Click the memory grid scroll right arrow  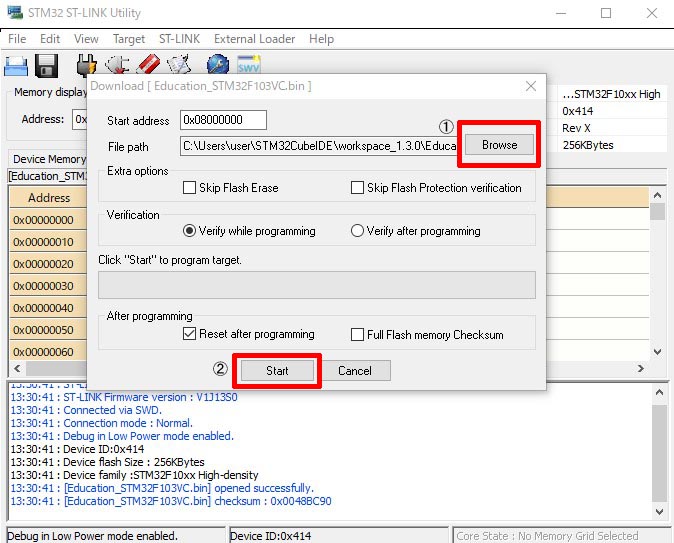tap(640, 368)
